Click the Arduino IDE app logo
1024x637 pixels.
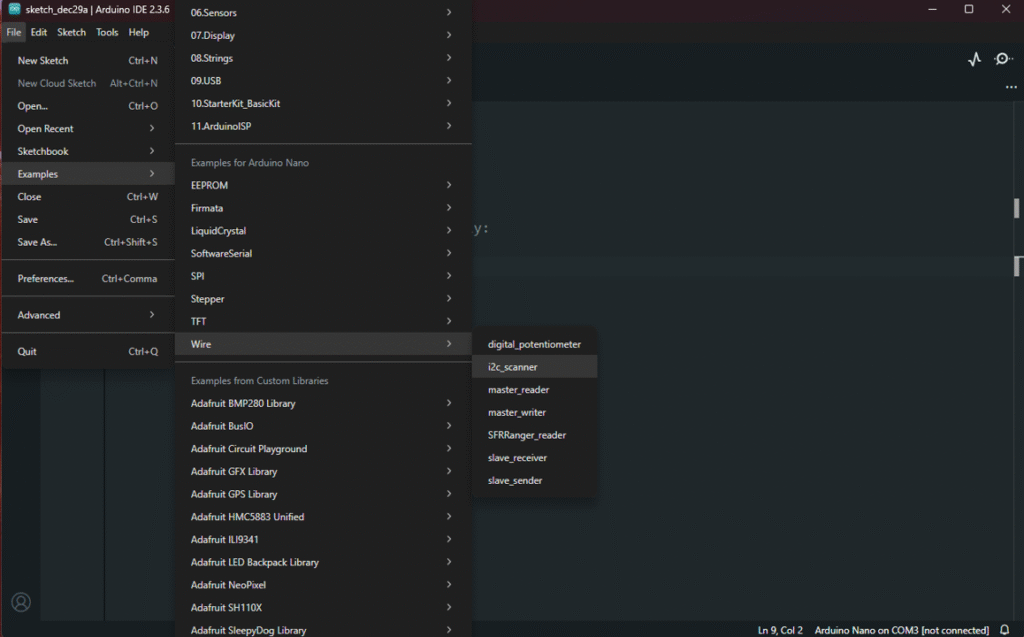pyautogui.click(x=14, y=9)
